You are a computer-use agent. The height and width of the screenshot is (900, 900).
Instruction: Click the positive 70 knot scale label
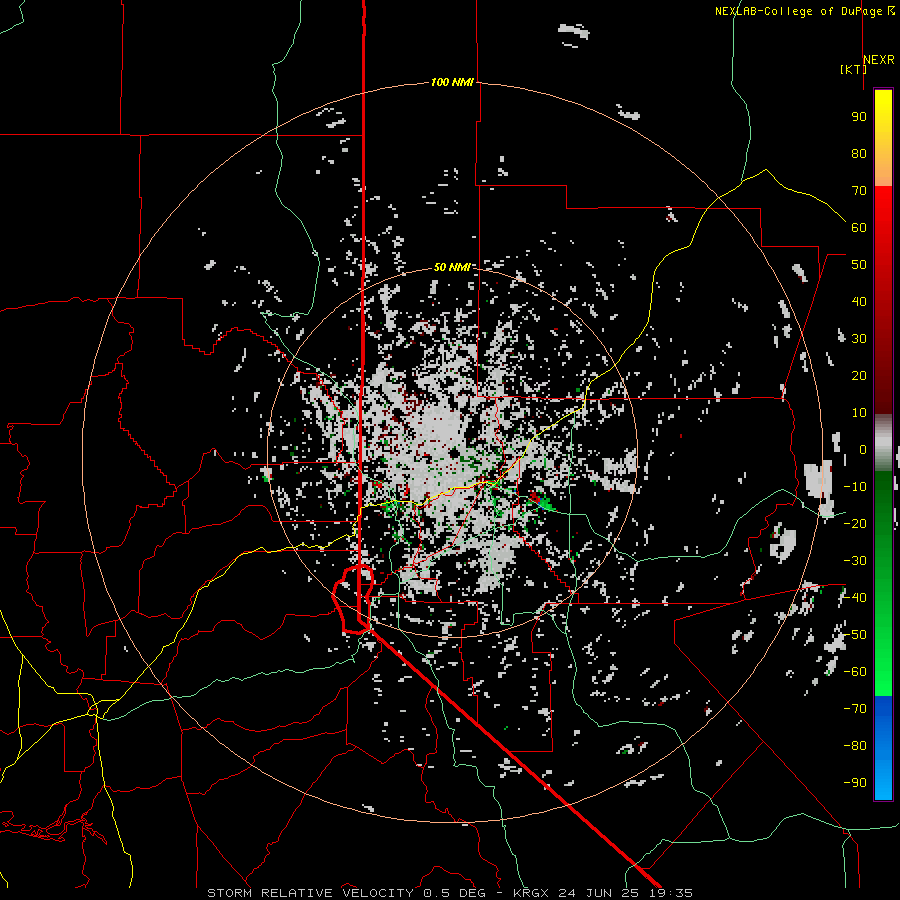[859, 191]
